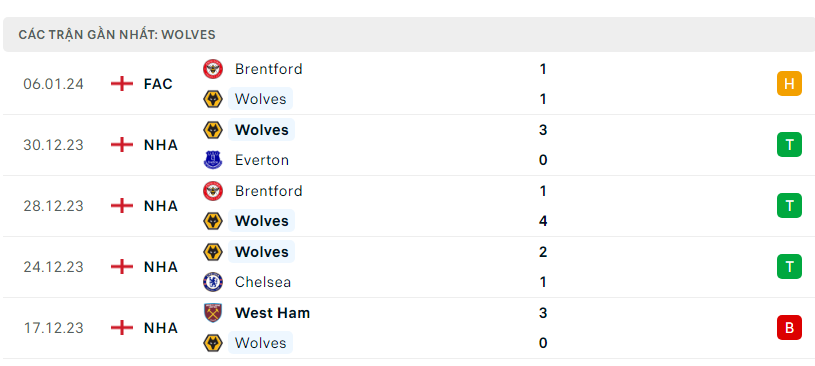Select NHA competition label on the 17.12.23 row
This screenshot has width=815, height=366.
point(161,328)
